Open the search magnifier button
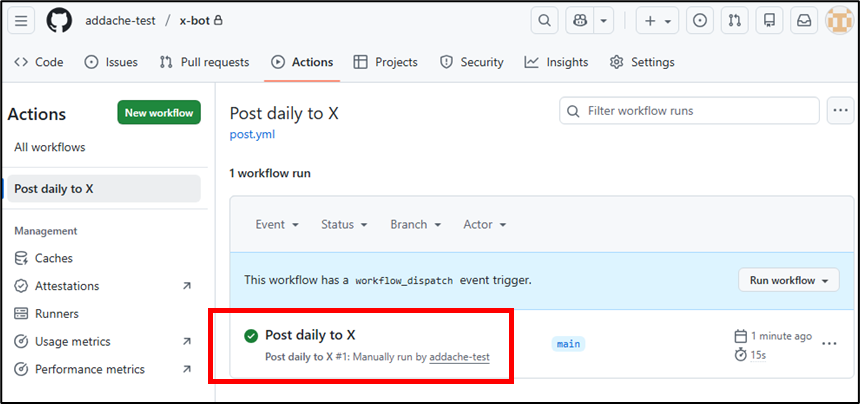This screenshot has height=404, width=860. pos(543,20)
